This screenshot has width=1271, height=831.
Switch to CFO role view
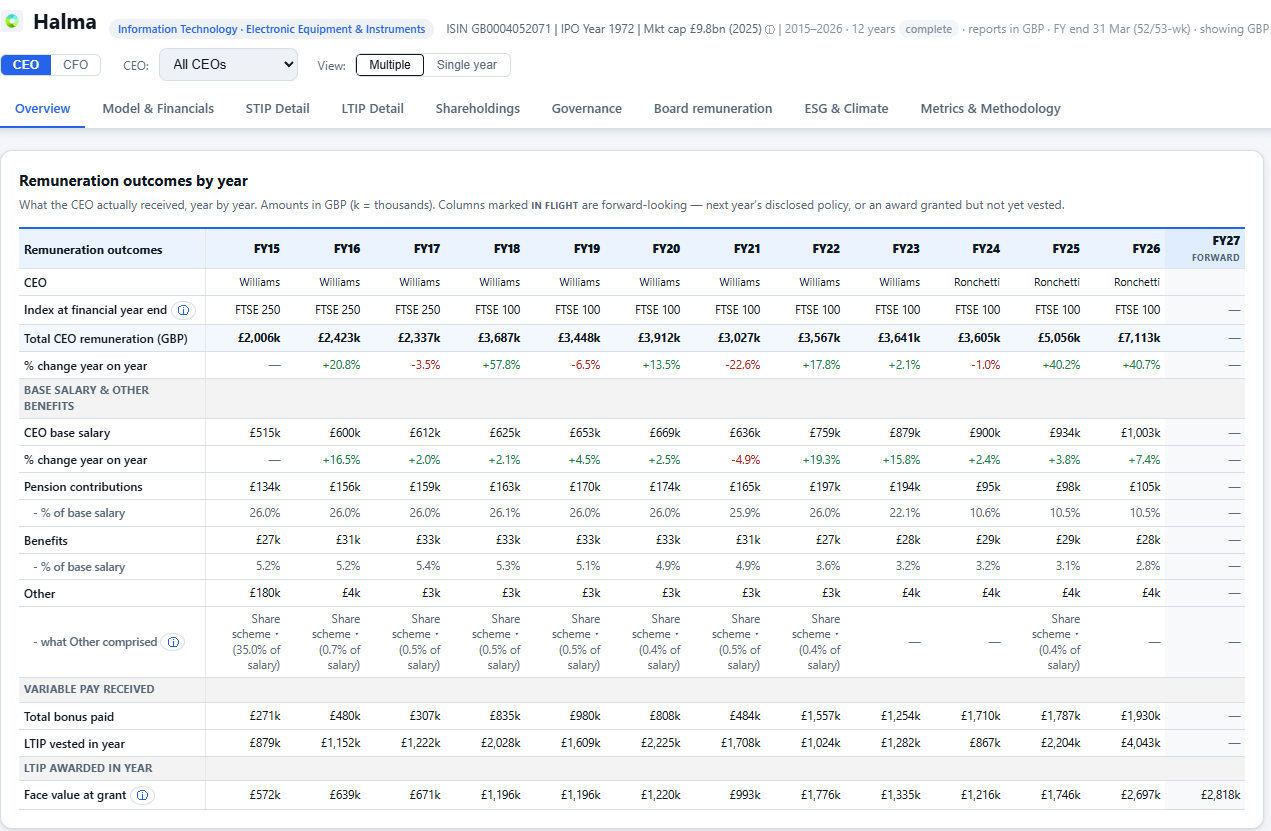click(76, 65)
